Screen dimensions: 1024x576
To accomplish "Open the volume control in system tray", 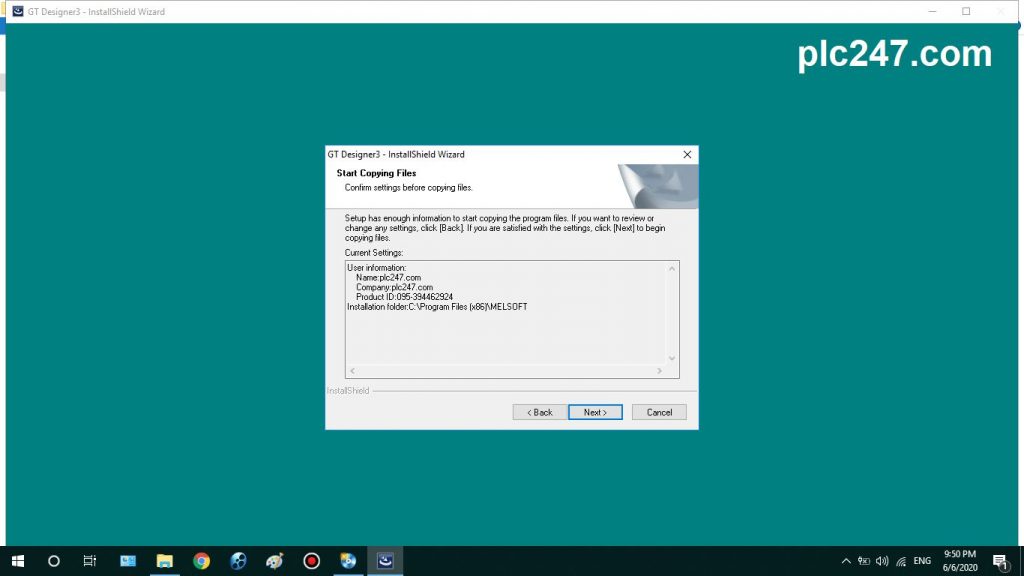I will [882, 561].
